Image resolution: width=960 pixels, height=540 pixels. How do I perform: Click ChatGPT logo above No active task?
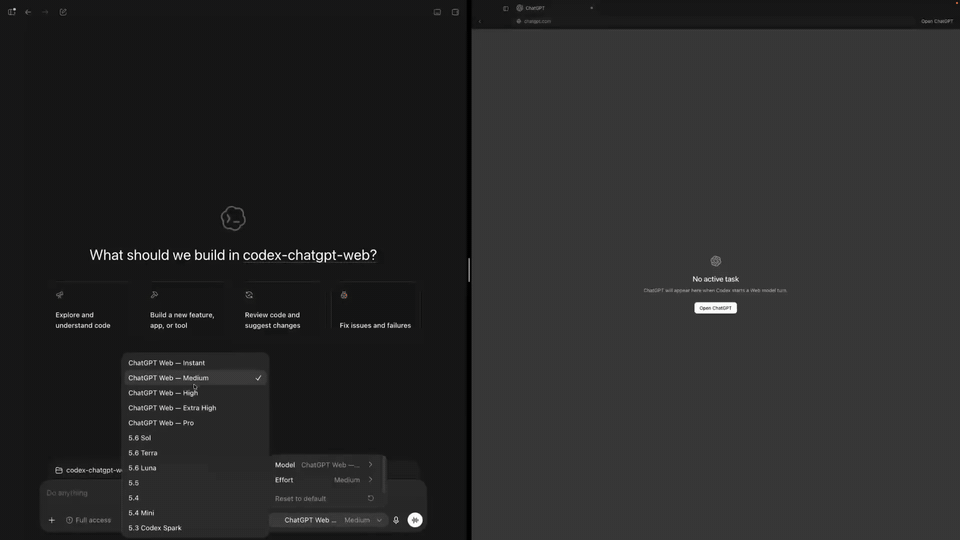click(716, 261)
